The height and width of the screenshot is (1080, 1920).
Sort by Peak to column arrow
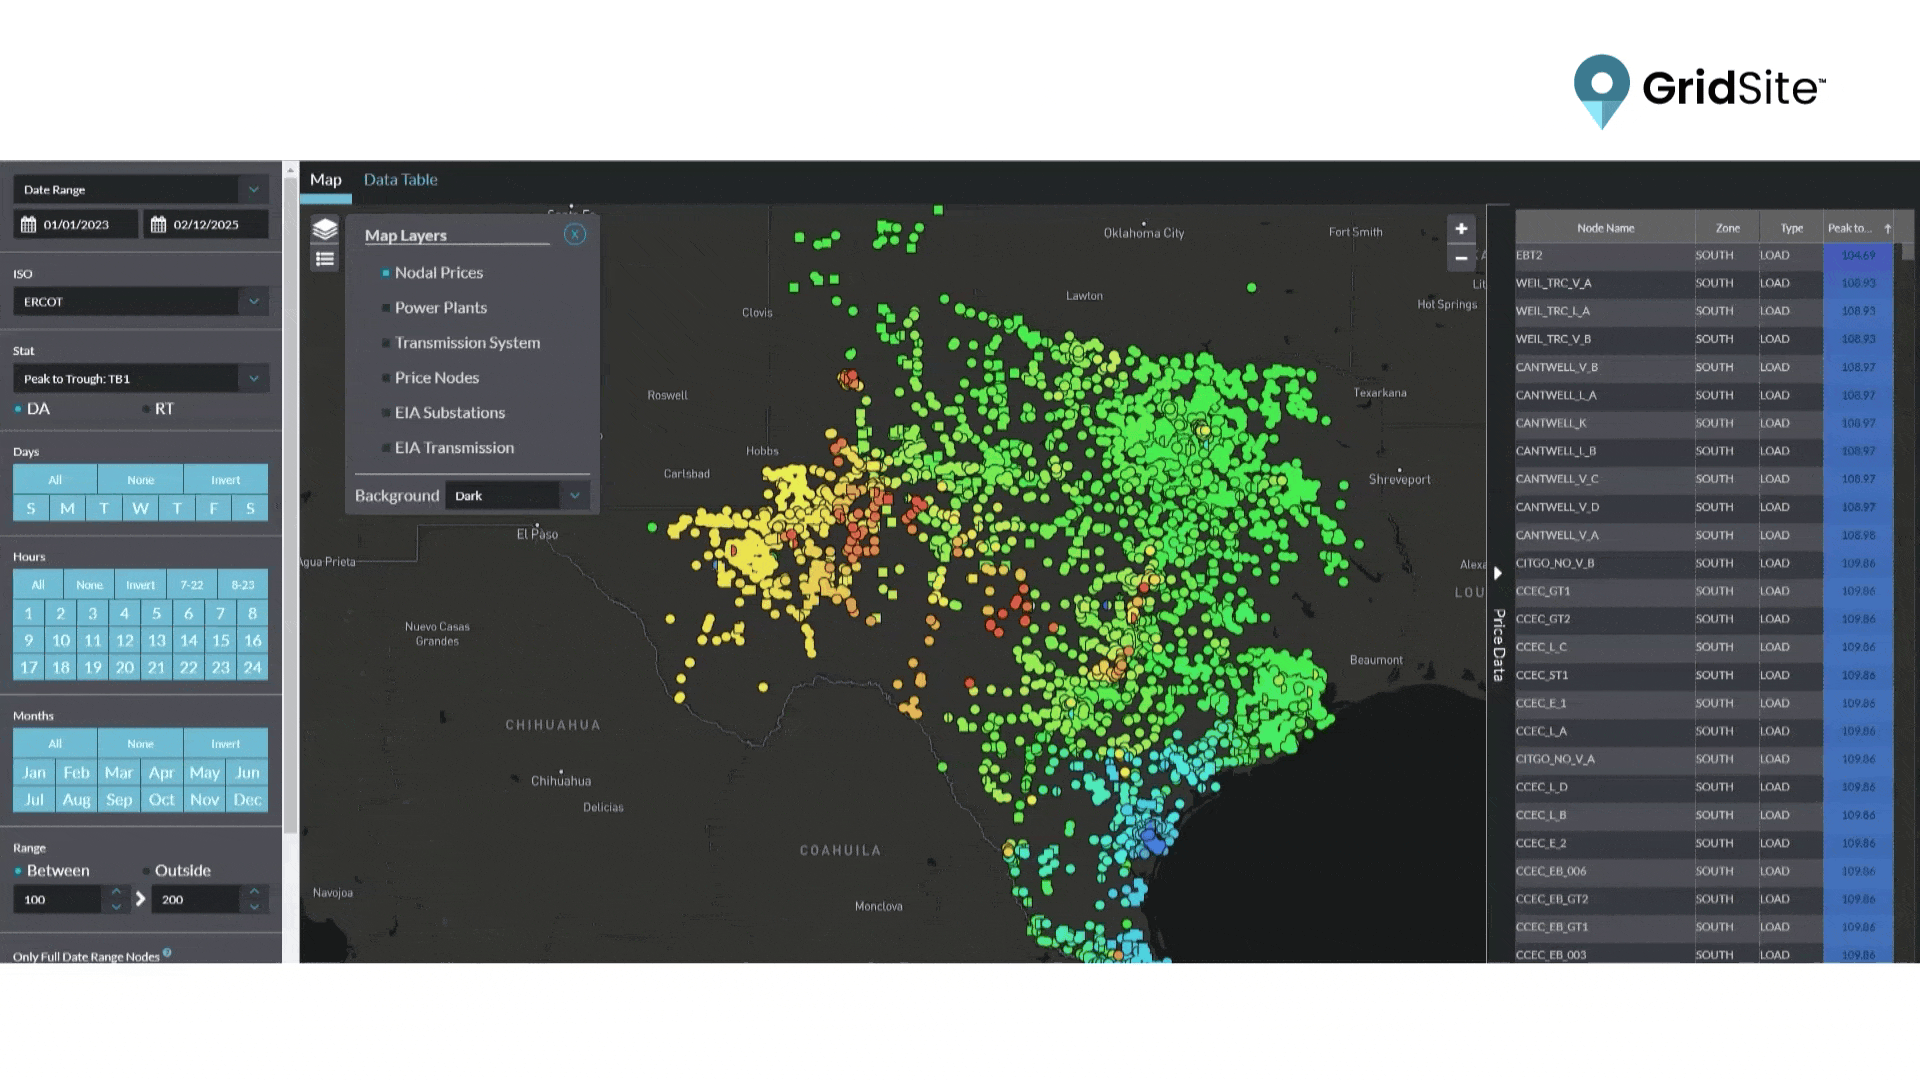click(x=1887, y=229)
